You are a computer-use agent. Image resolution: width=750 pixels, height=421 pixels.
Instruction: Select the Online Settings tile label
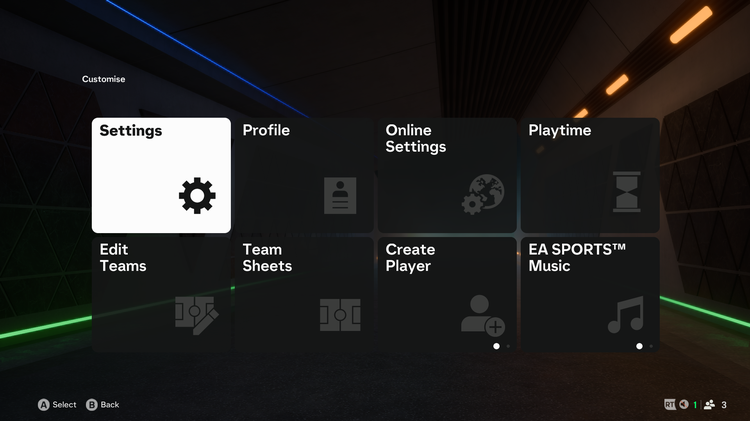coord(416,138)
